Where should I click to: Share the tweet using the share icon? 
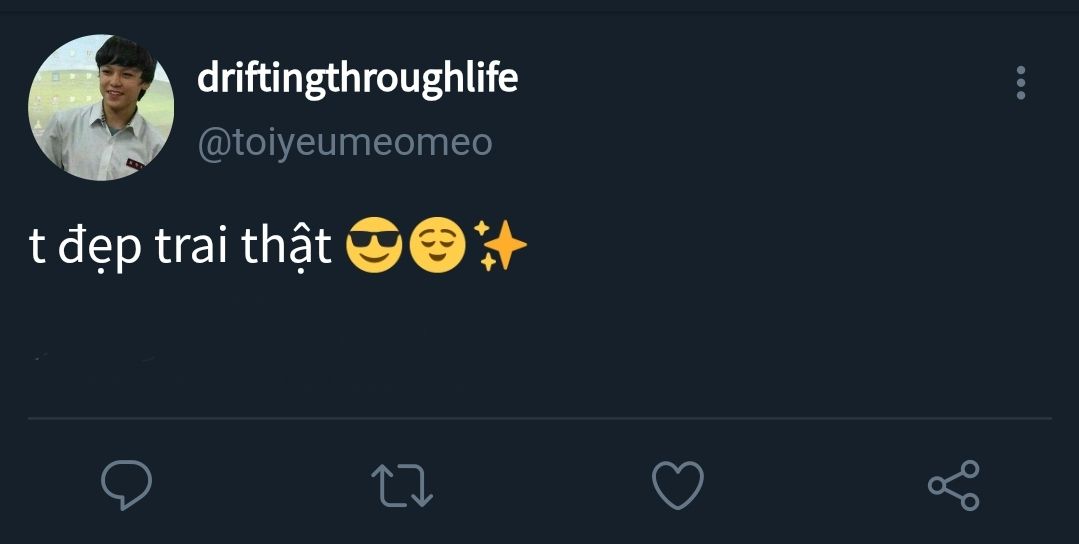(x=954, y=486)
